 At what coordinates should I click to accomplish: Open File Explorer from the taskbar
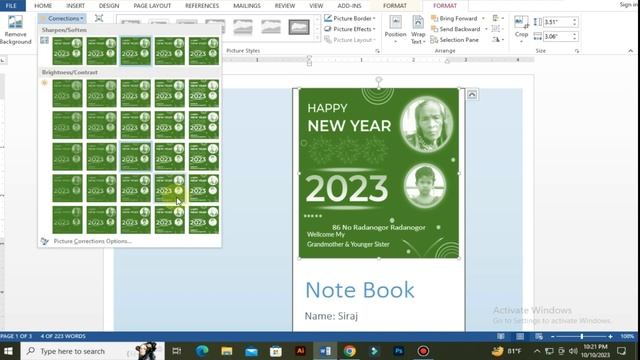pos(227,351)
